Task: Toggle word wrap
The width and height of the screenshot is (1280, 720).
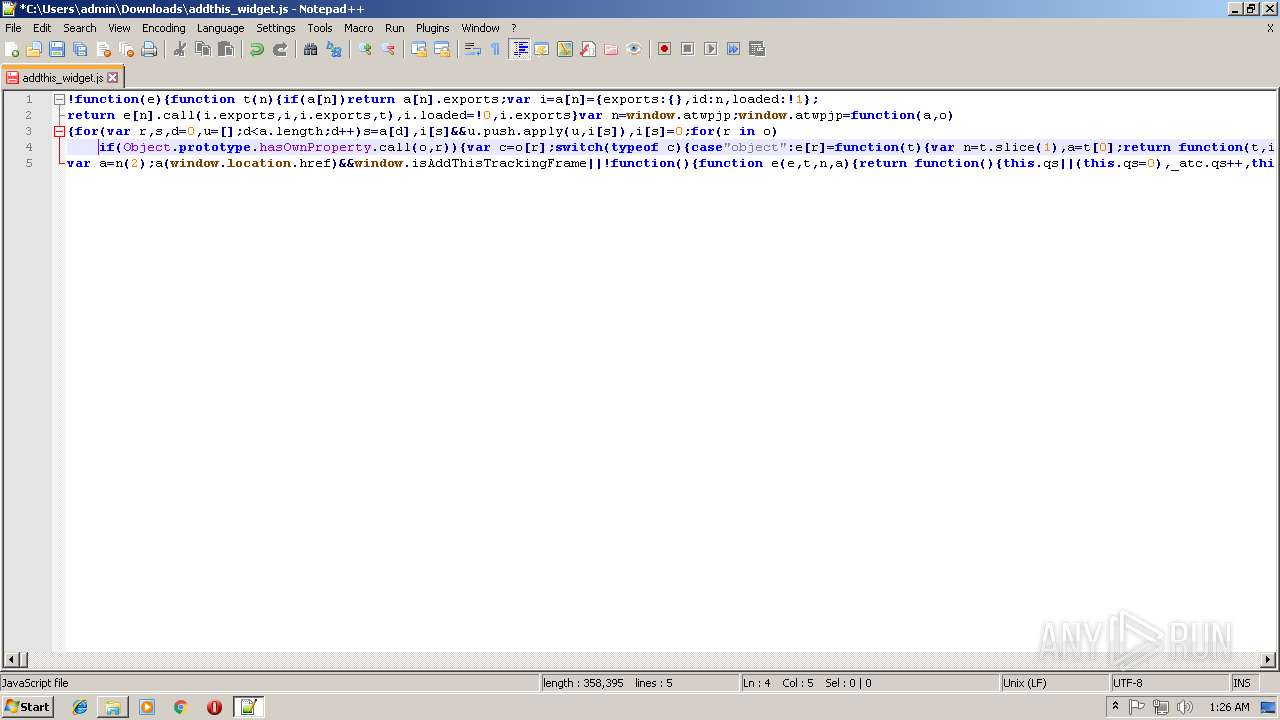Action: point(473,49)
